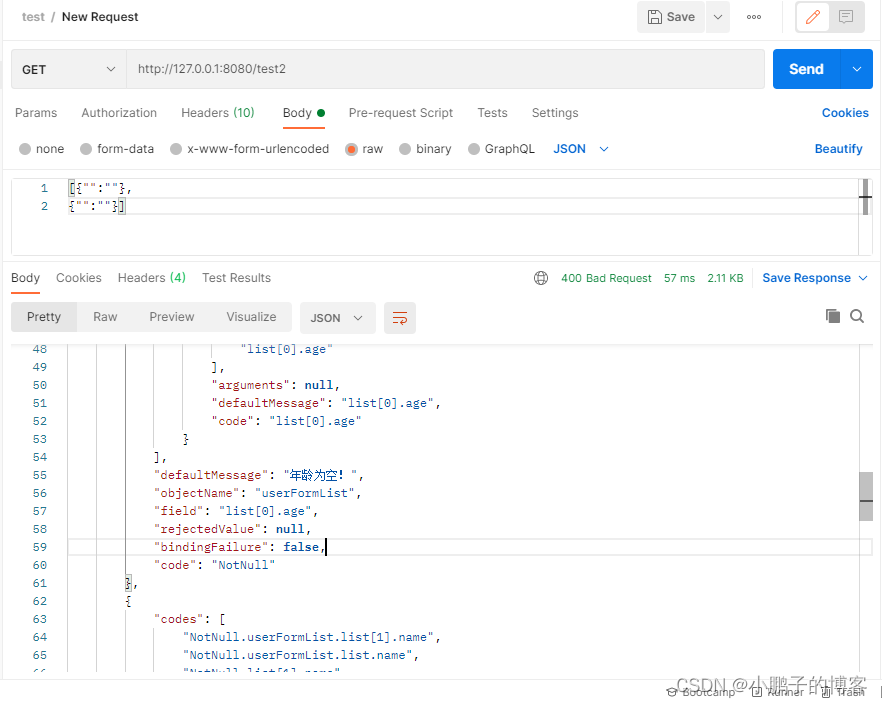Click the "codes": [ line 63
The image size is (882, 704).
190,619
